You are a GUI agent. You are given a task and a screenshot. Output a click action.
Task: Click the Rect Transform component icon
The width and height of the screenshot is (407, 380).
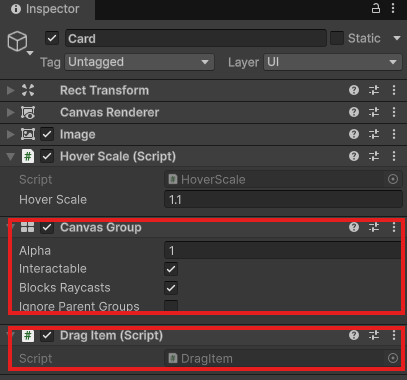click(28, 90)
